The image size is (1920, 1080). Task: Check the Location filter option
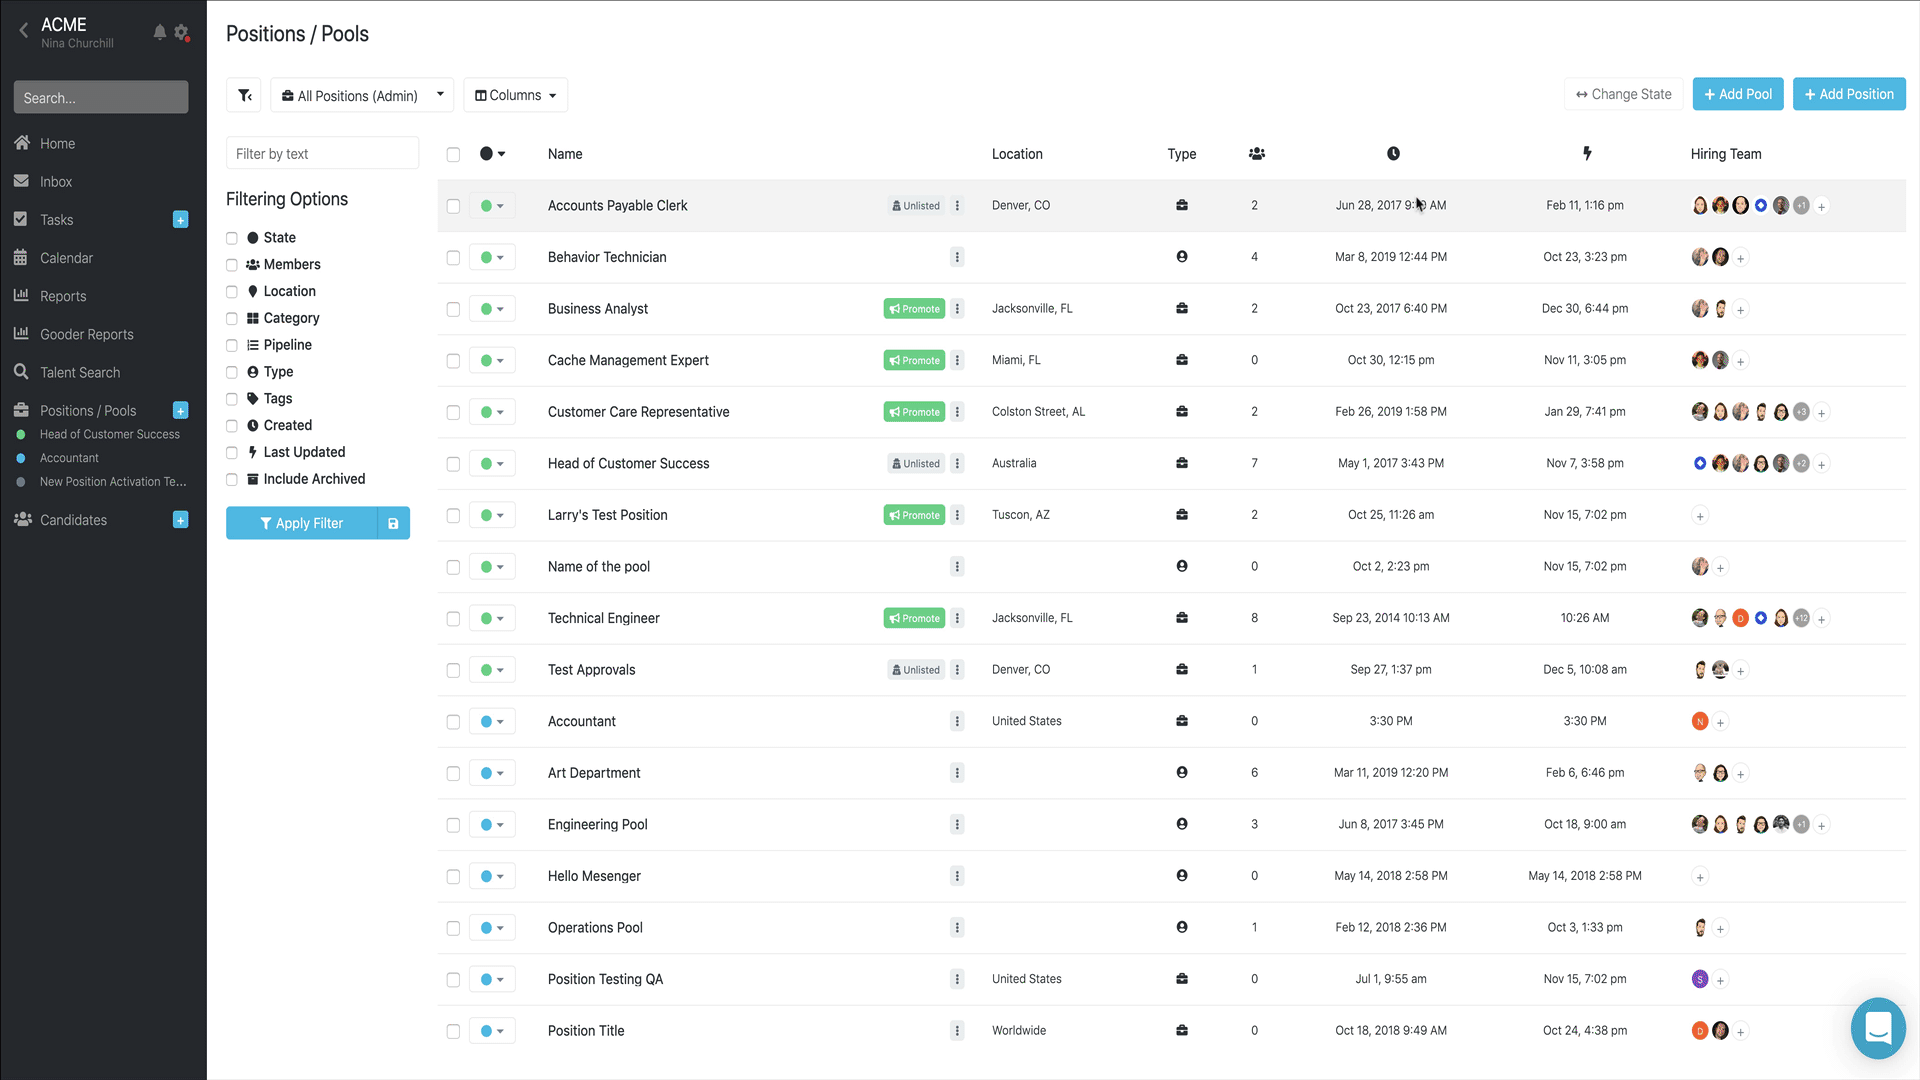[x=232, y=292]
